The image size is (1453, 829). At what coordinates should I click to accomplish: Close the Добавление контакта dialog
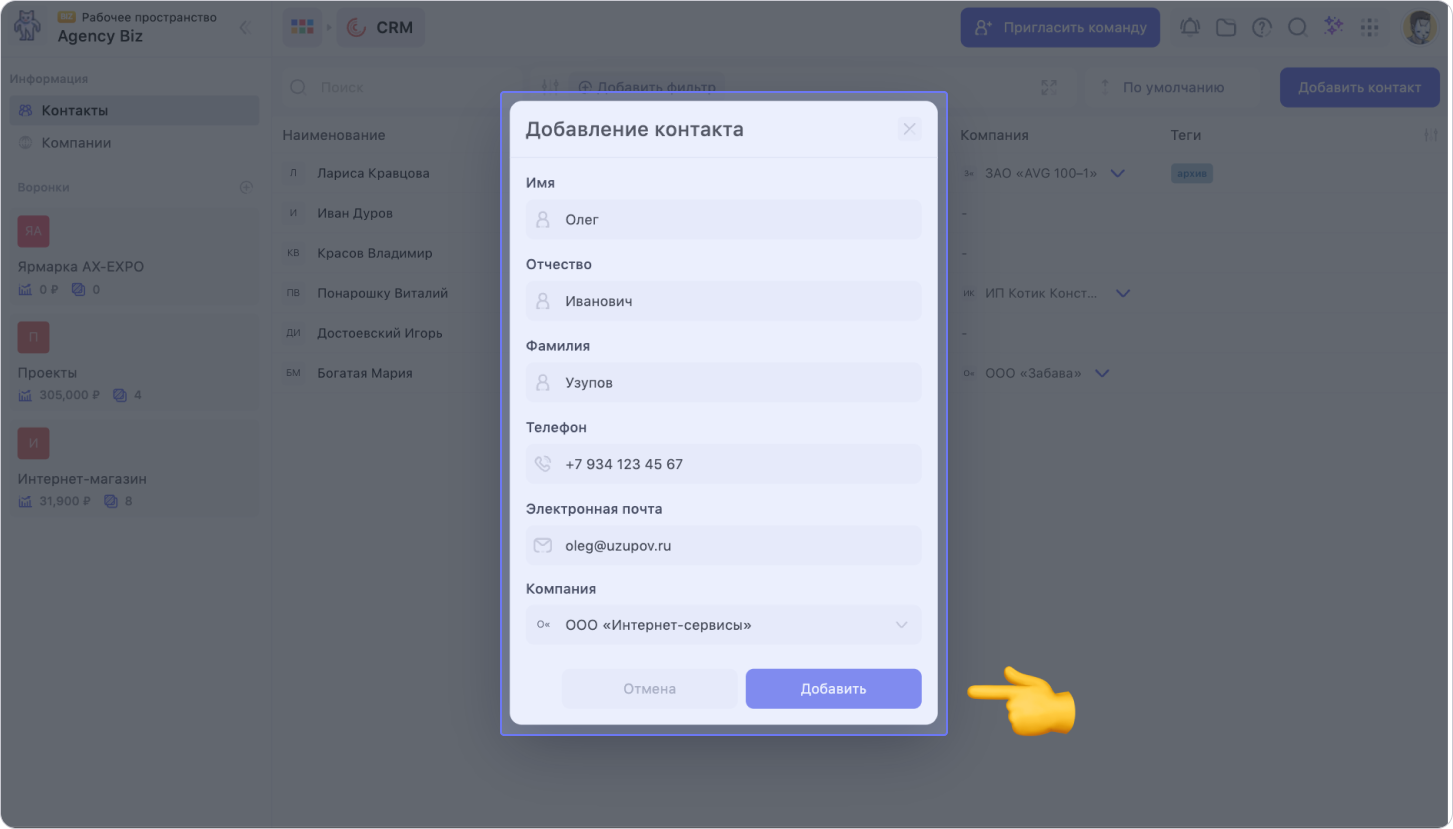click(x=909, y=129)
